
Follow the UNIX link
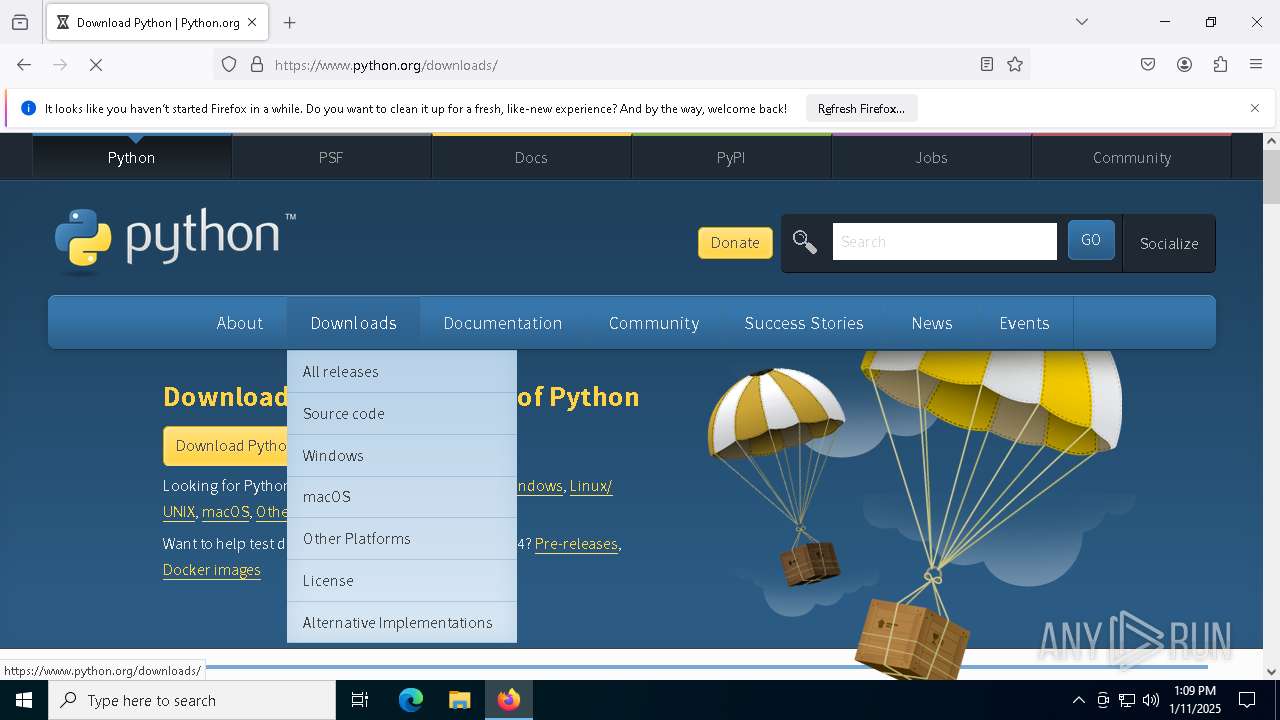click(179, 512)
